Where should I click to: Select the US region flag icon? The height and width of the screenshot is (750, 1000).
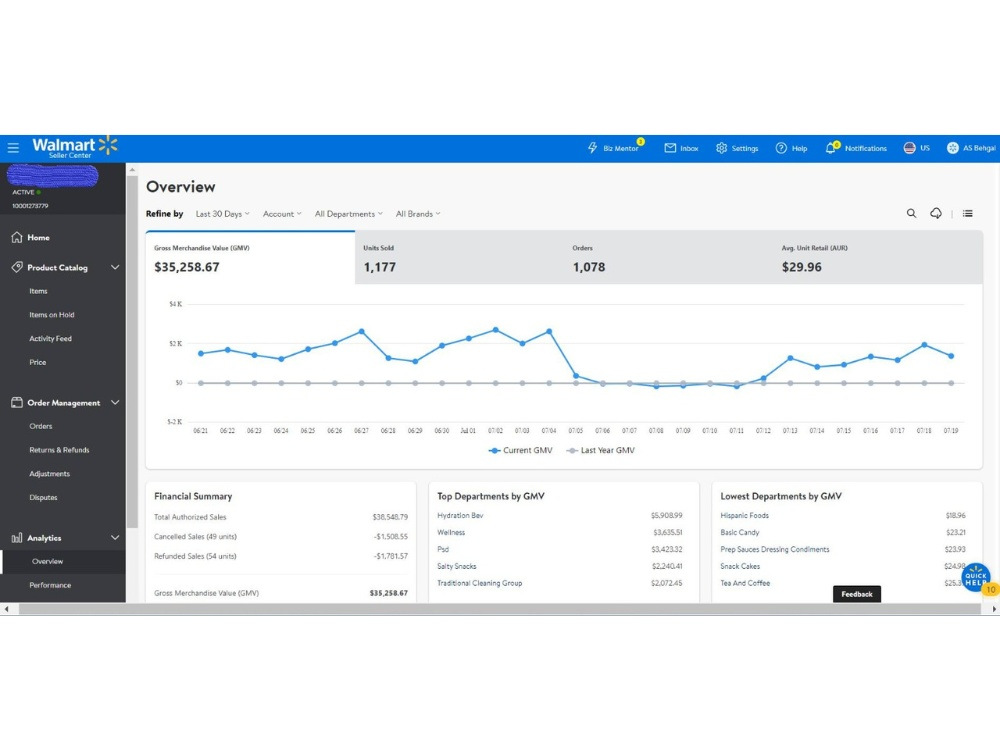coord(909,148)
